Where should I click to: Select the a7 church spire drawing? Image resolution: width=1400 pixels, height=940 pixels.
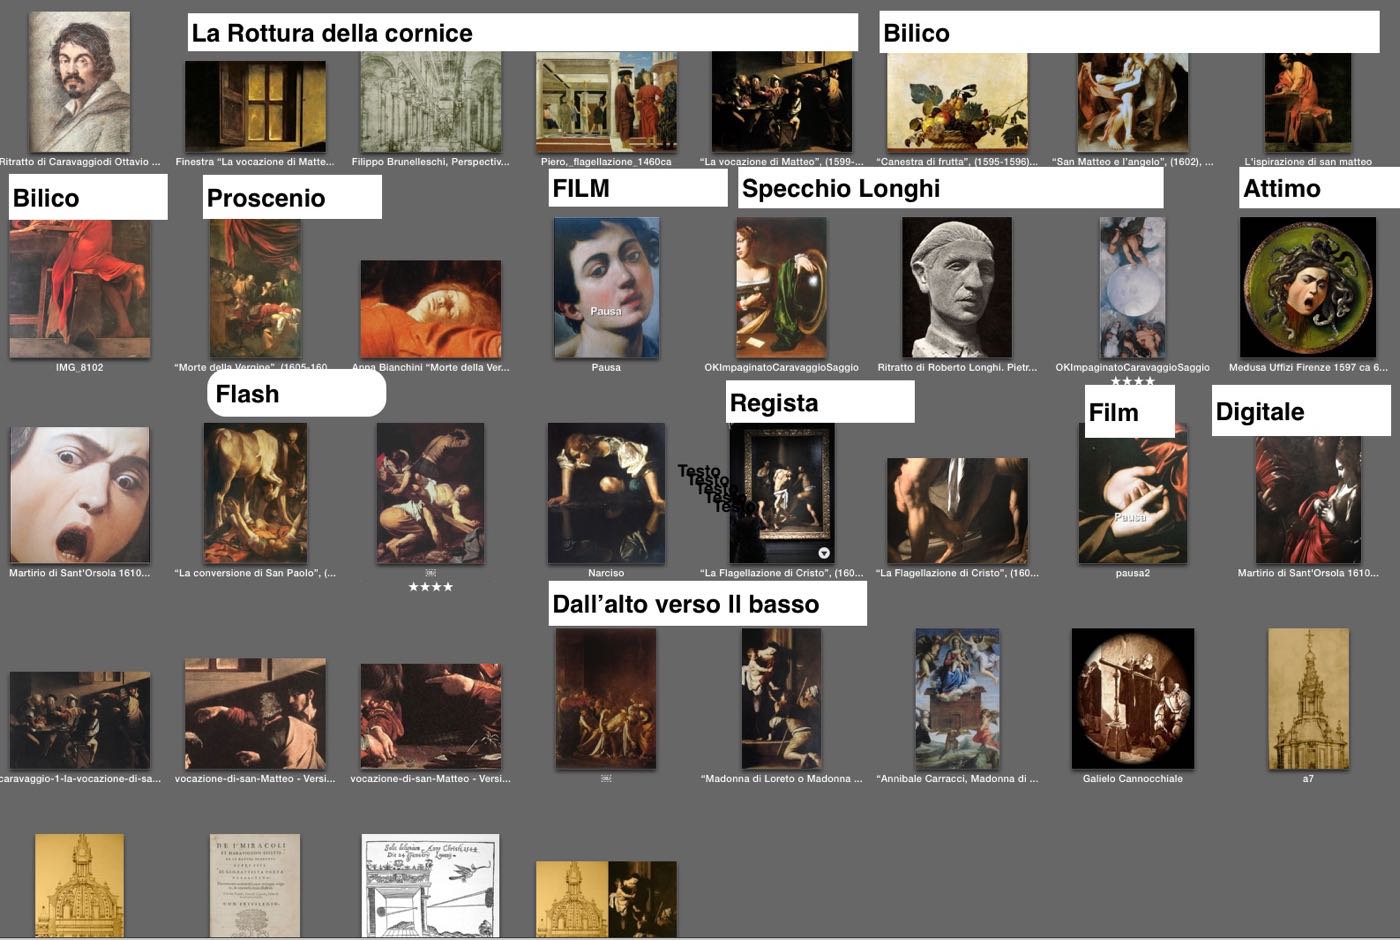1308,698
